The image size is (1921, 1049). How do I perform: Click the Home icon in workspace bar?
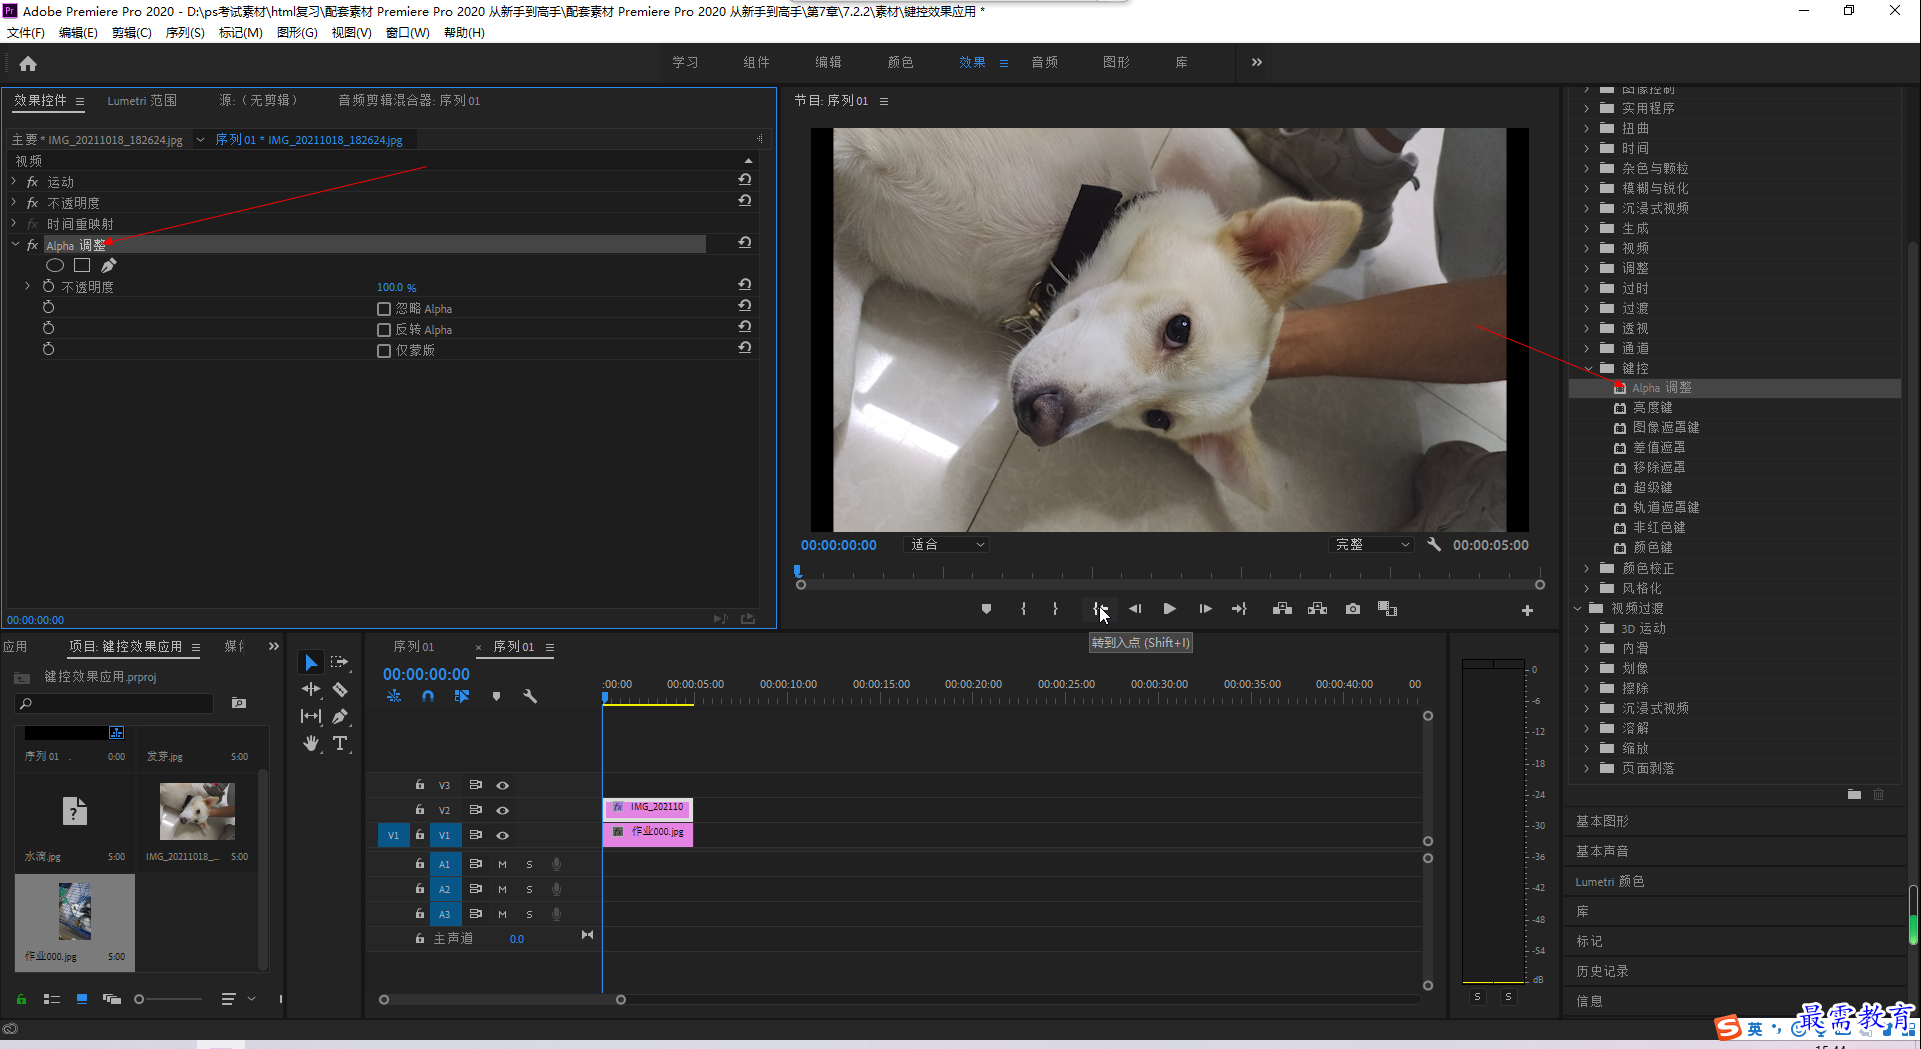coord(28,64)
